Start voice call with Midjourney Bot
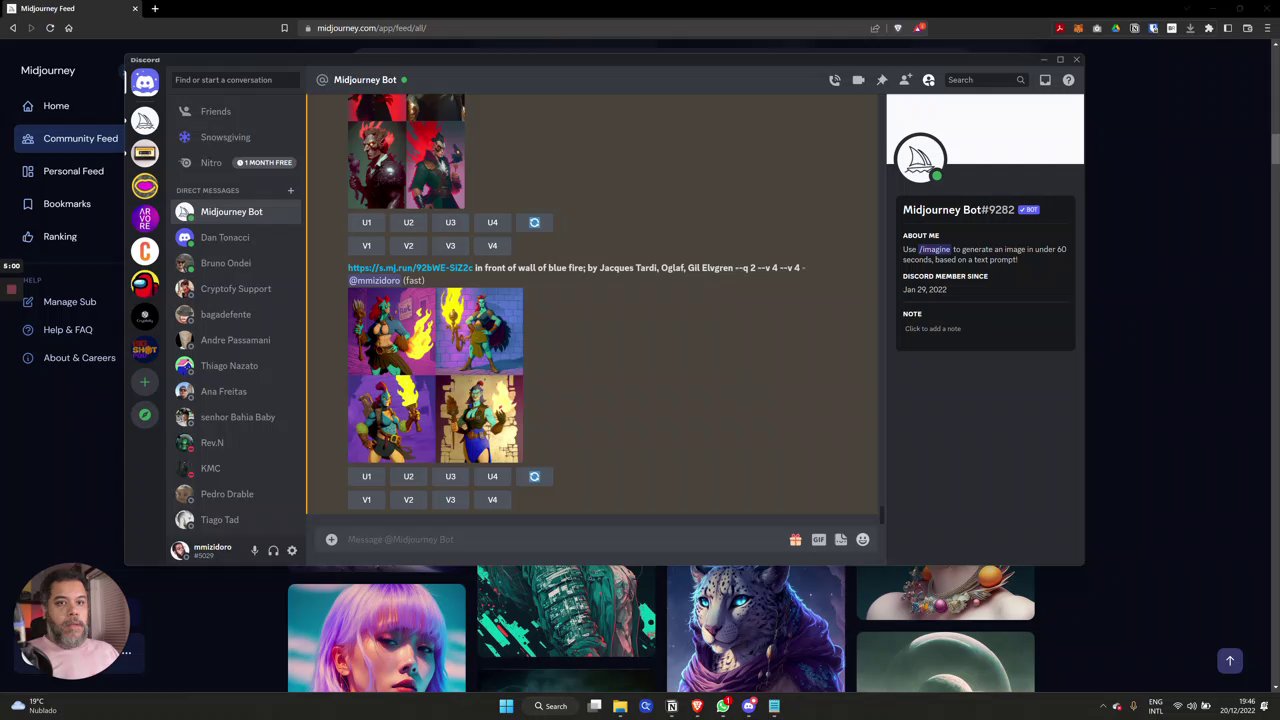The image size is (1280, 720). [x=835, y=80]
